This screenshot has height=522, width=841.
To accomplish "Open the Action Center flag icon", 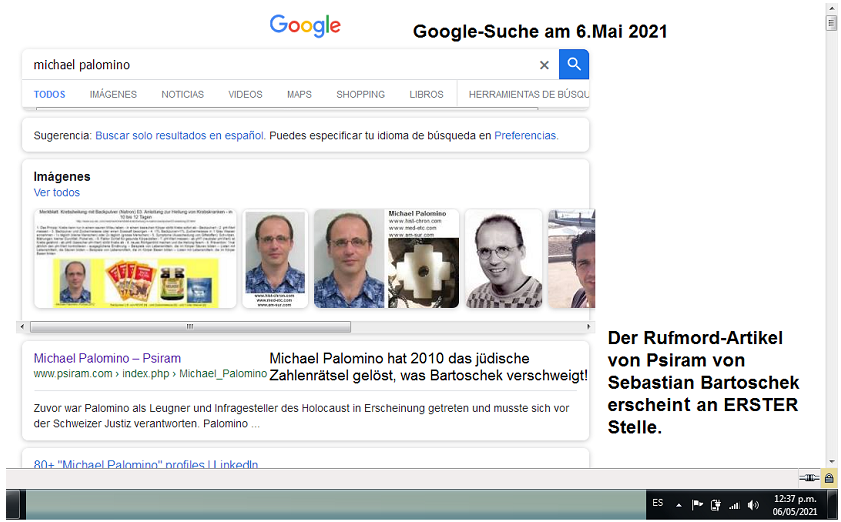I will pyautogui.click(x=698, y=505).
